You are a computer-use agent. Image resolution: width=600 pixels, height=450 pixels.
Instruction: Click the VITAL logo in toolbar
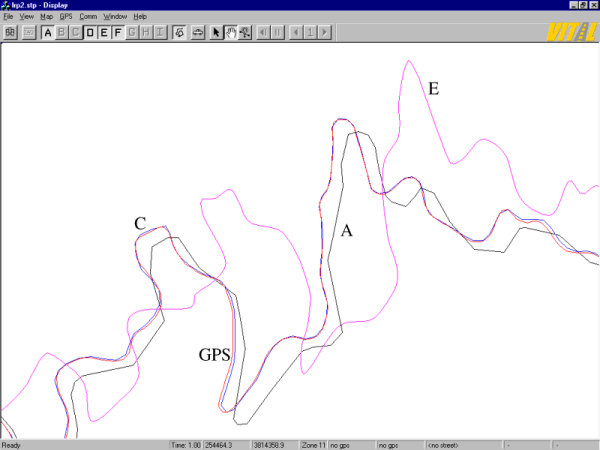click(x=571, y=32)
